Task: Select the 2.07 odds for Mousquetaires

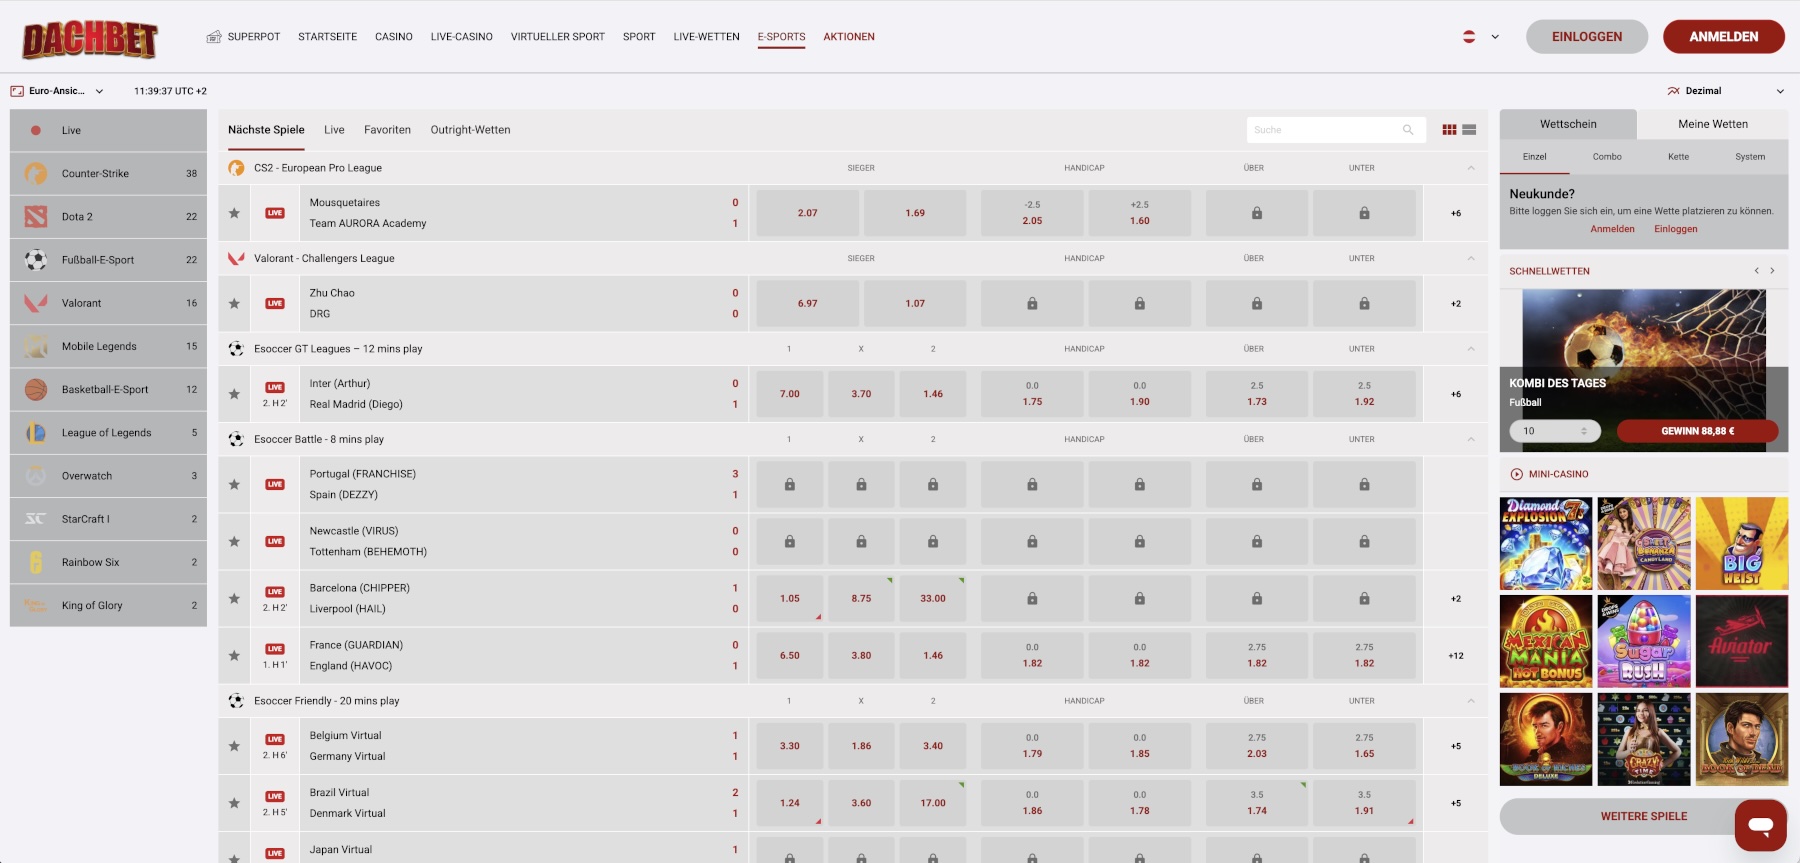Action: click(808, 213)
